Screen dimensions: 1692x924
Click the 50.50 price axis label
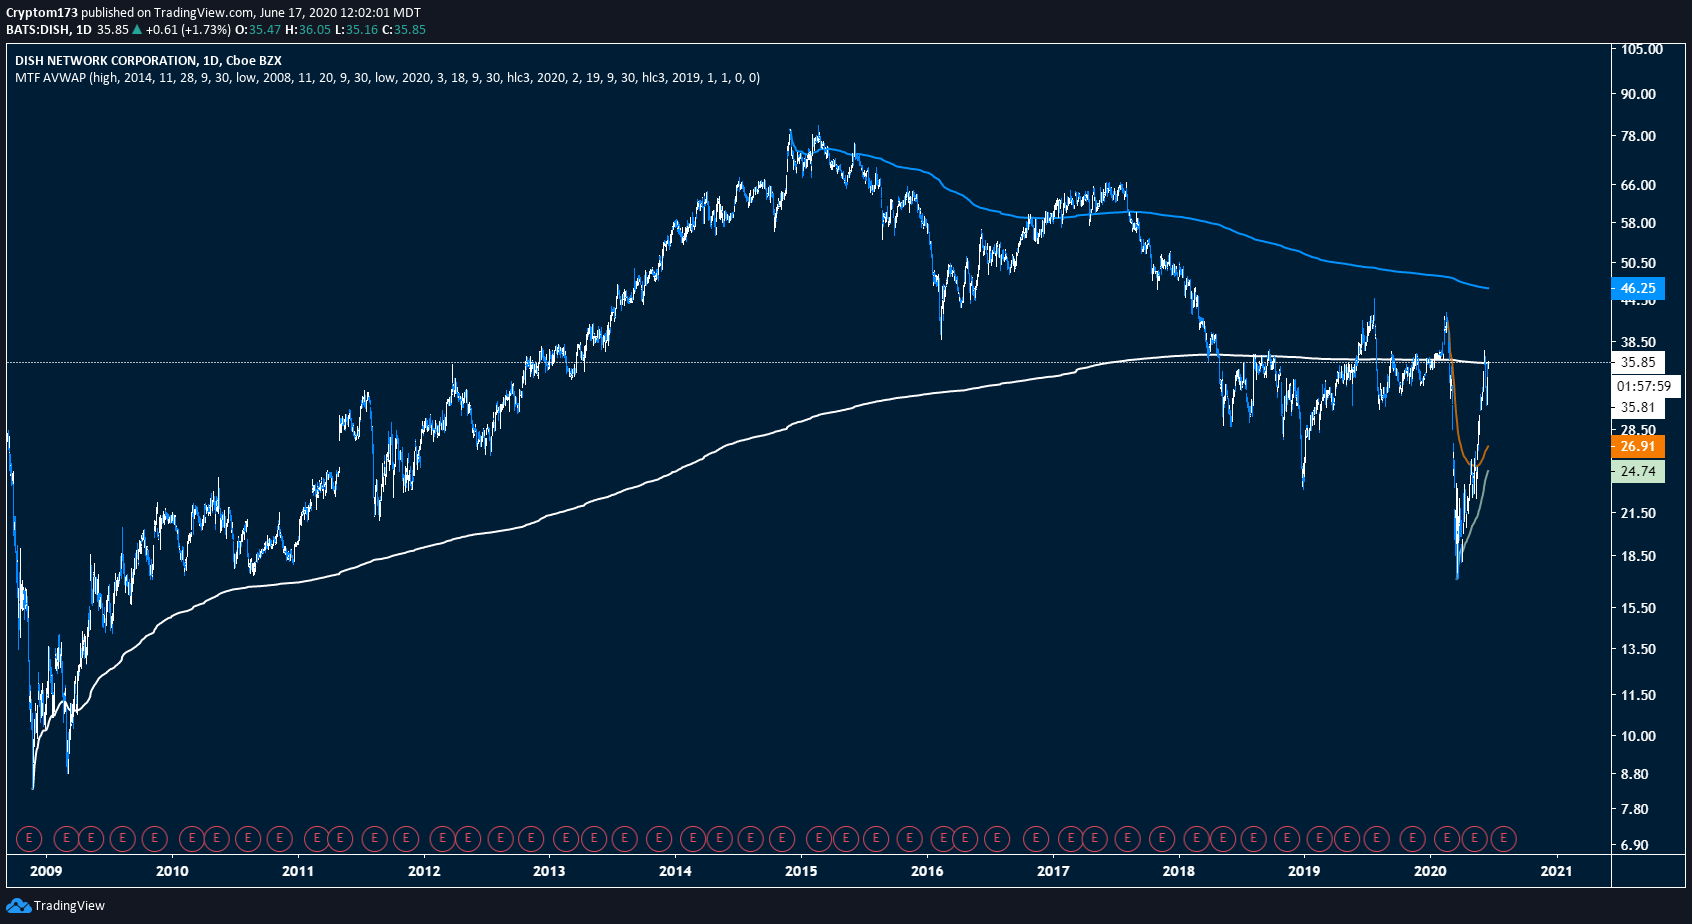(1638, 263)
